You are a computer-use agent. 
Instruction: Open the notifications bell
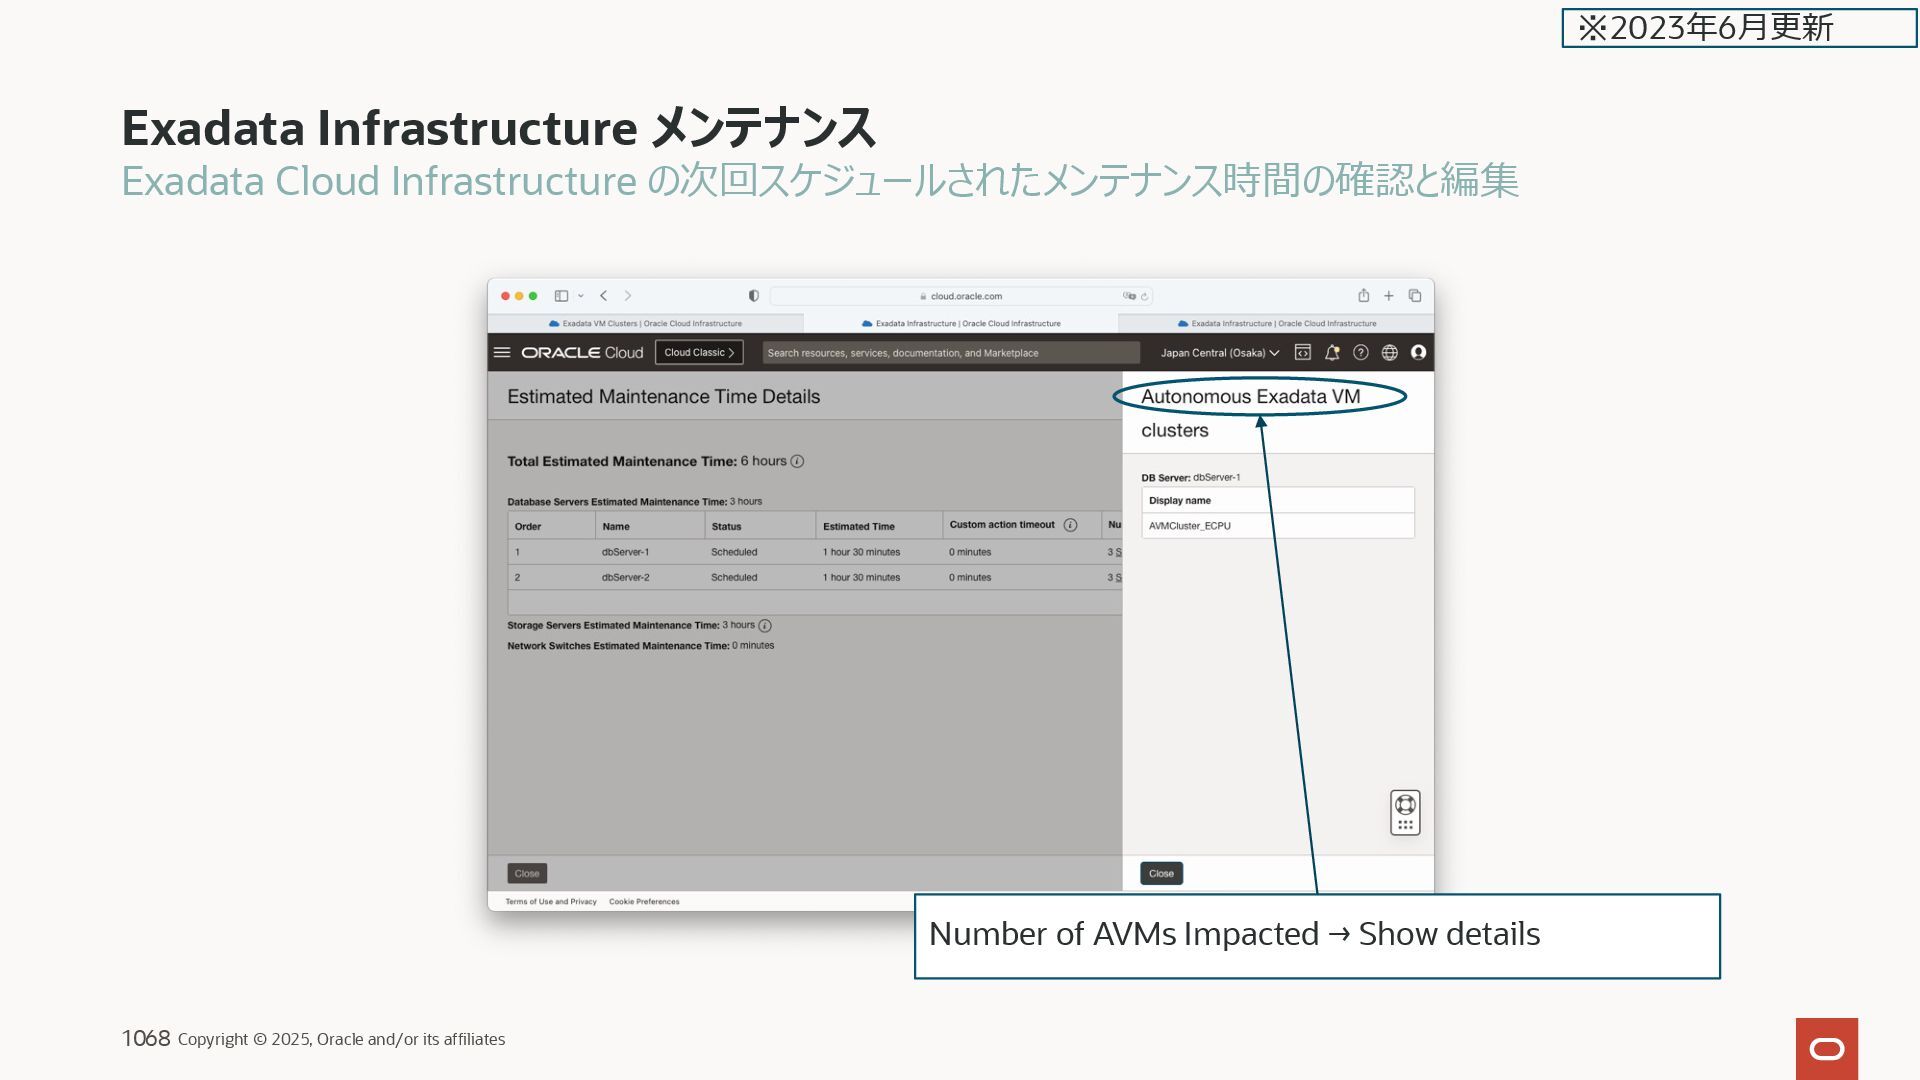1332,353
